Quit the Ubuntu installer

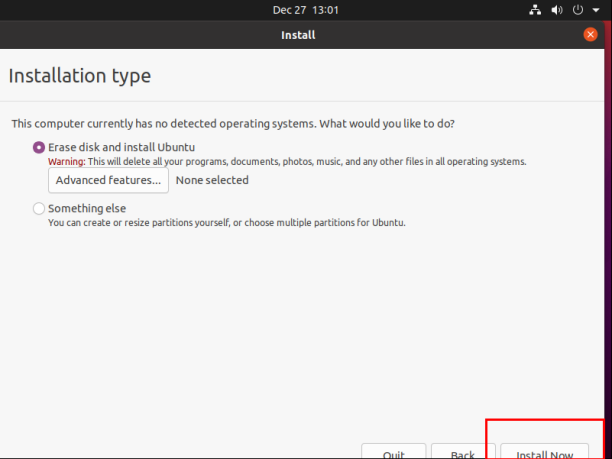[393, 452]
